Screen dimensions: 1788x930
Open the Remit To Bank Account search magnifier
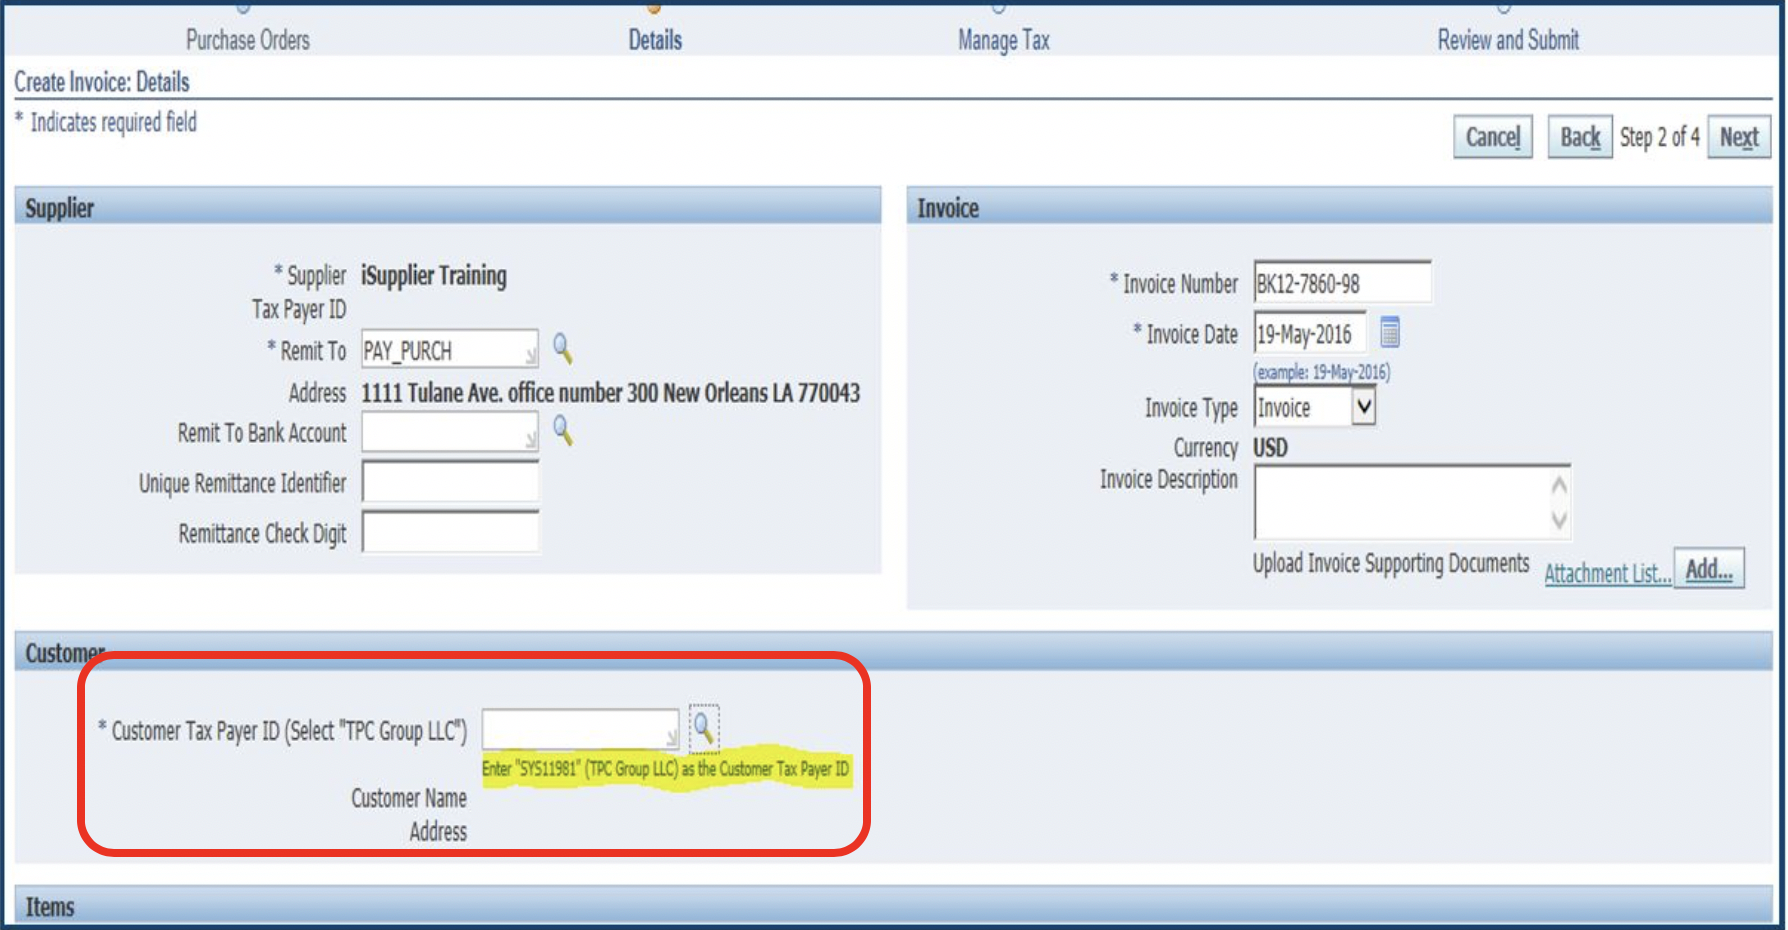coord(563,431)
